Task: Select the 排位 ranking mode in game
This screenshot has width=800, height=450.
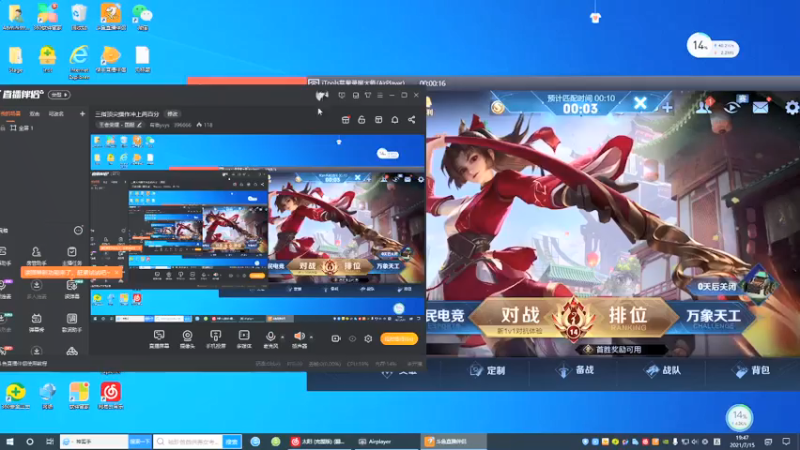Action: tap(629, 317)
